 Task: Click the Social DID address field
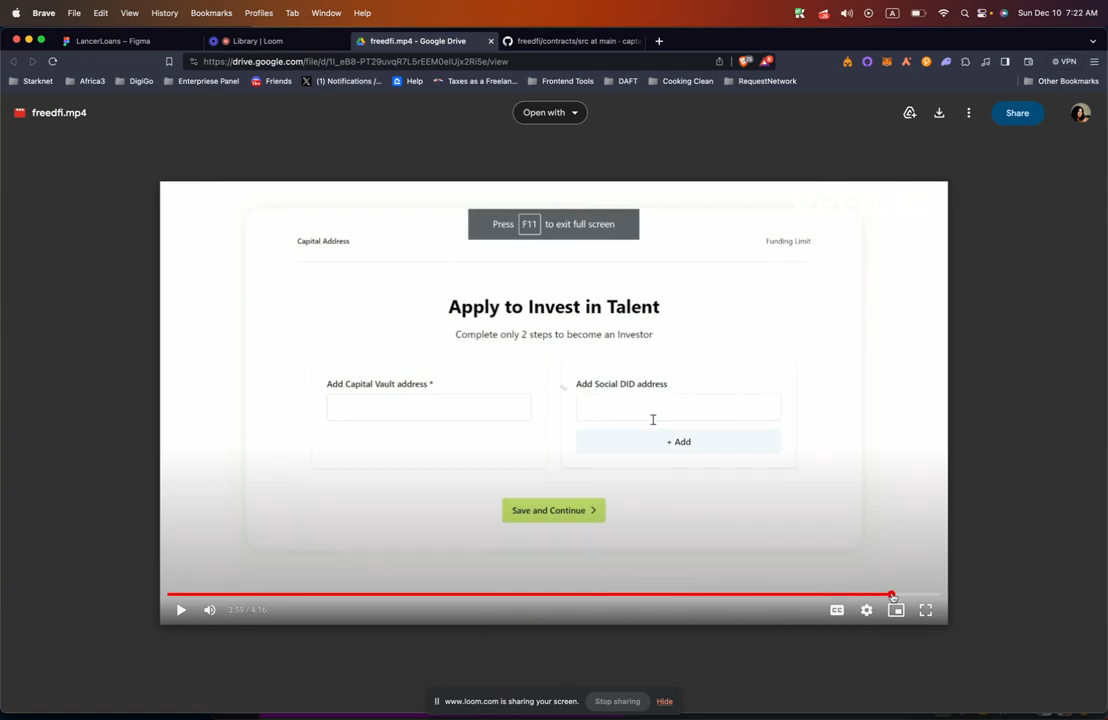pos(678,407)
